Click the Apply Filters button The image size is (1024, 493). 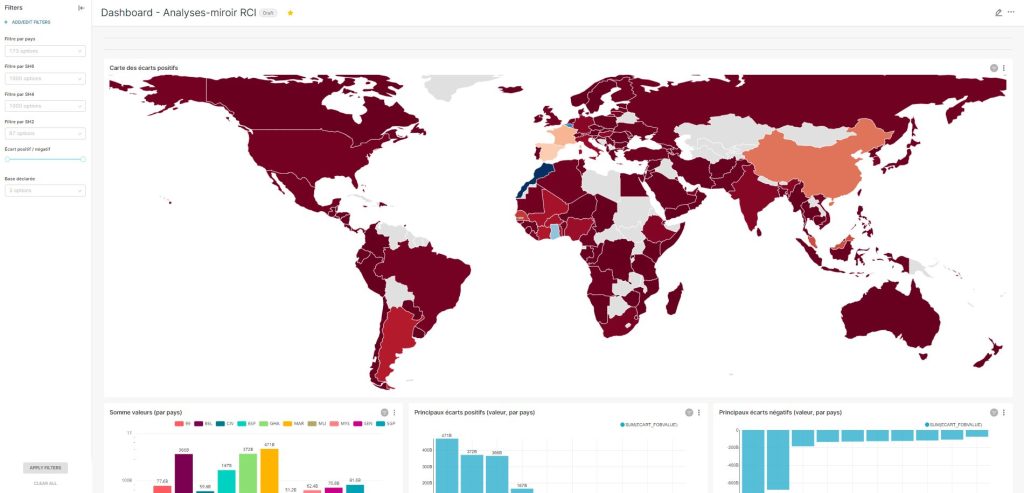[45, 468]
